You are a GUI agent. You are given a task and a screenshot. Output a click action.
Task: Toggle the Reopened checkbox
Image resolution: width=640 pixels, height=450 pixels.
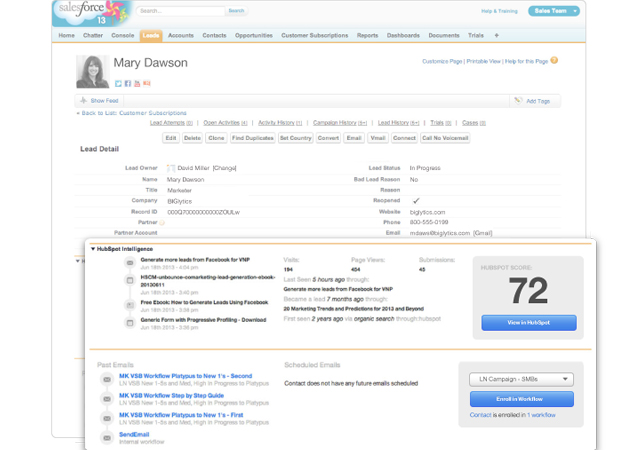(x=416, y=200)
